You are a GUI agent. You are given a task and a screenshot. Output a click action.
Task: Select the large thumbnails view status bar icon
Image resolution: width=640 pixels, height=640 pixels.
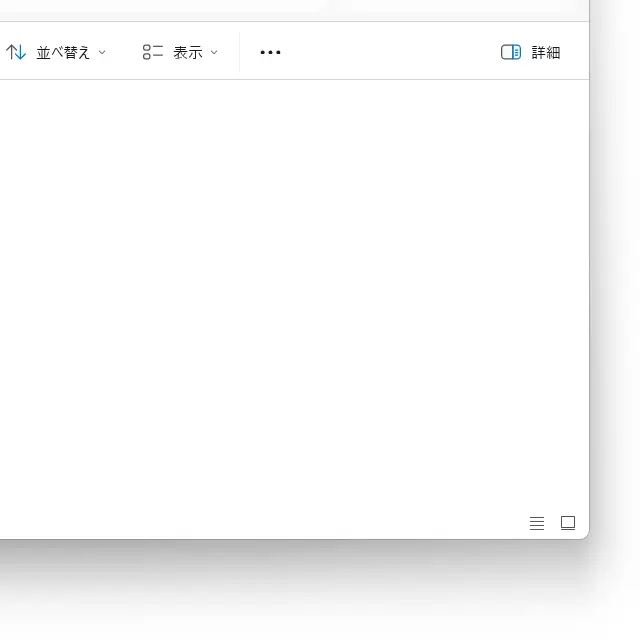(568, 523)
